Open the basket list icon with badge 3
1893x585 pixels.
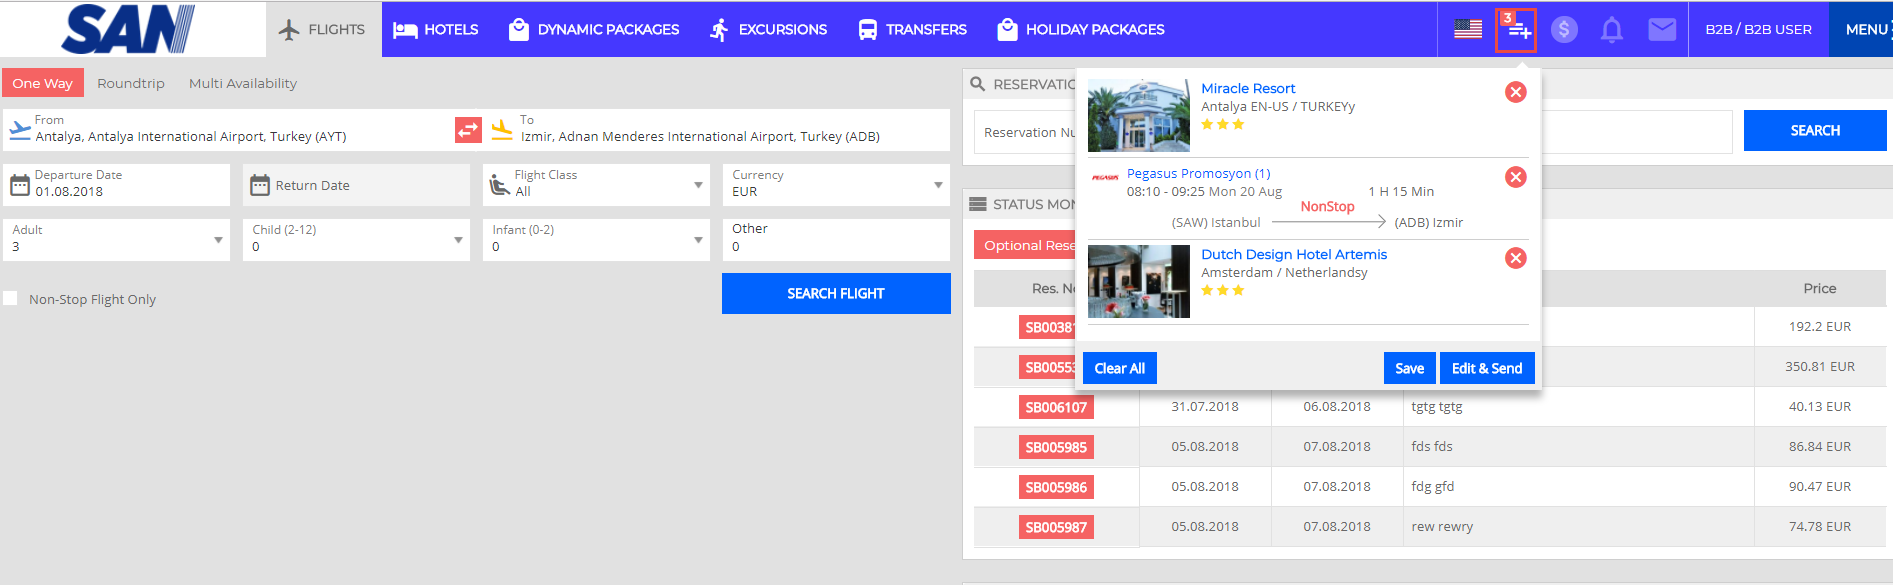tap(1516, 30)
